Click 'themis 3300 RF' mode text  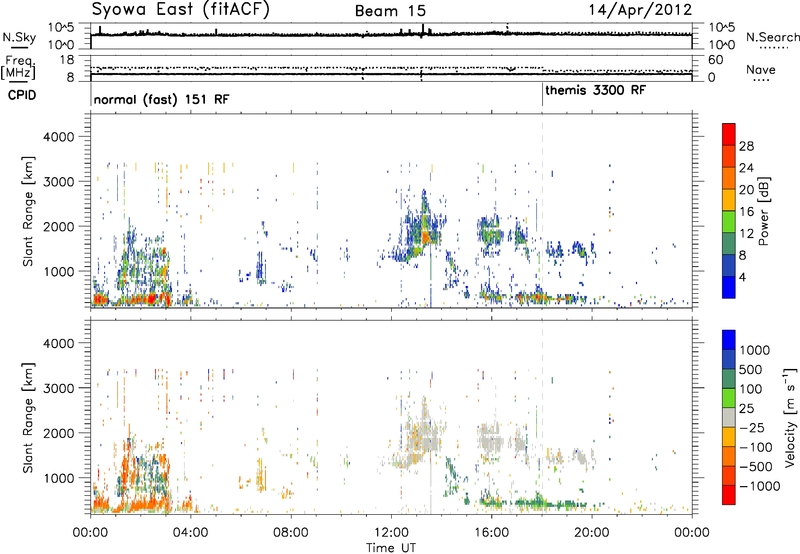tap(595, 90)
